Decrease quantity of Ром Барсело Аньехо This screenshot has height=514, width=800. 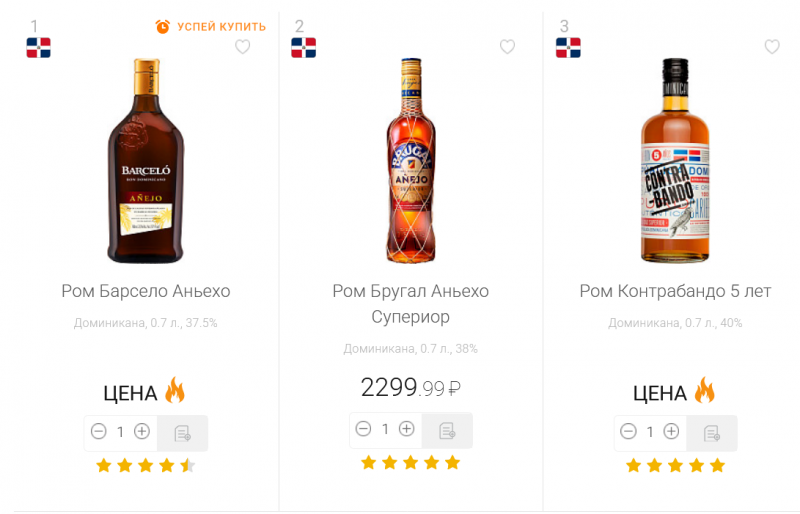point(98,432)
